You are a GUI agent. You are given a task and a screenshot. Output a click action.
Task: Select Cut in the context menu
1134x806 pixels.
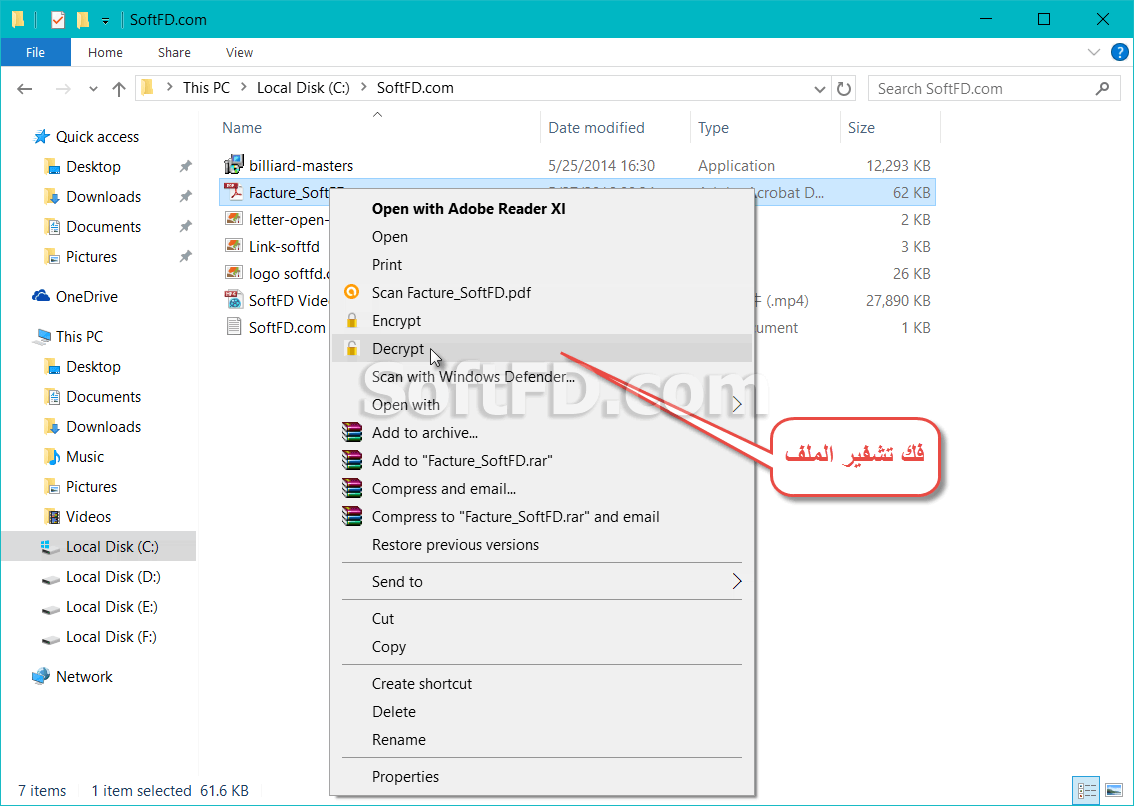coord(542,619)
